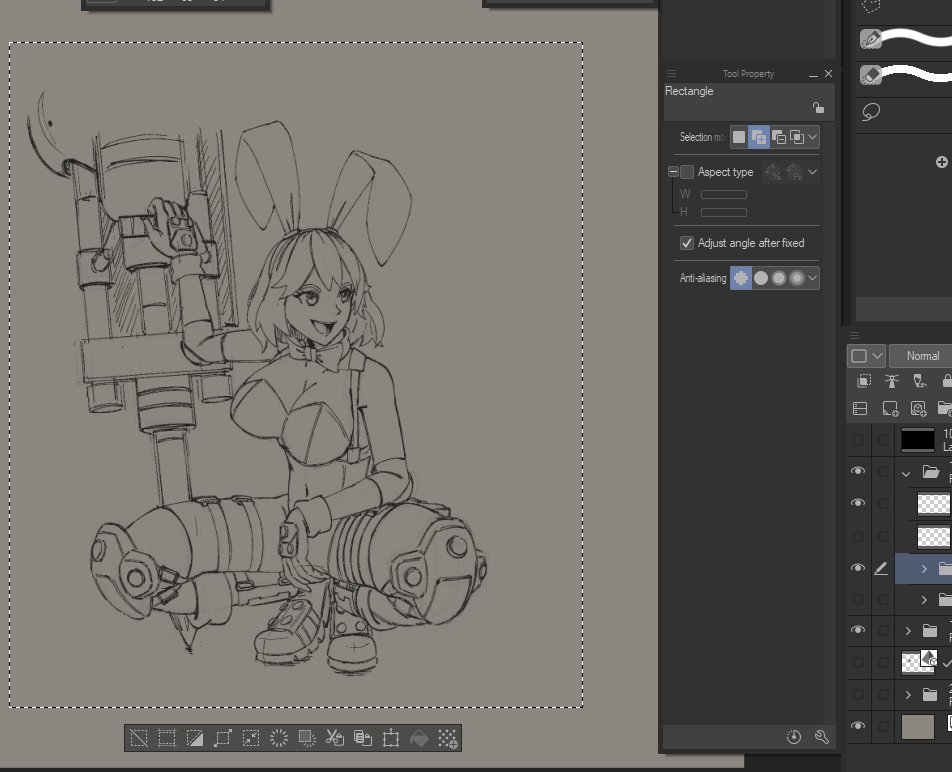Click Expand selected area icon
This screenshot has width=952, height=772.
pyautogui.click(x=223, y=738)
